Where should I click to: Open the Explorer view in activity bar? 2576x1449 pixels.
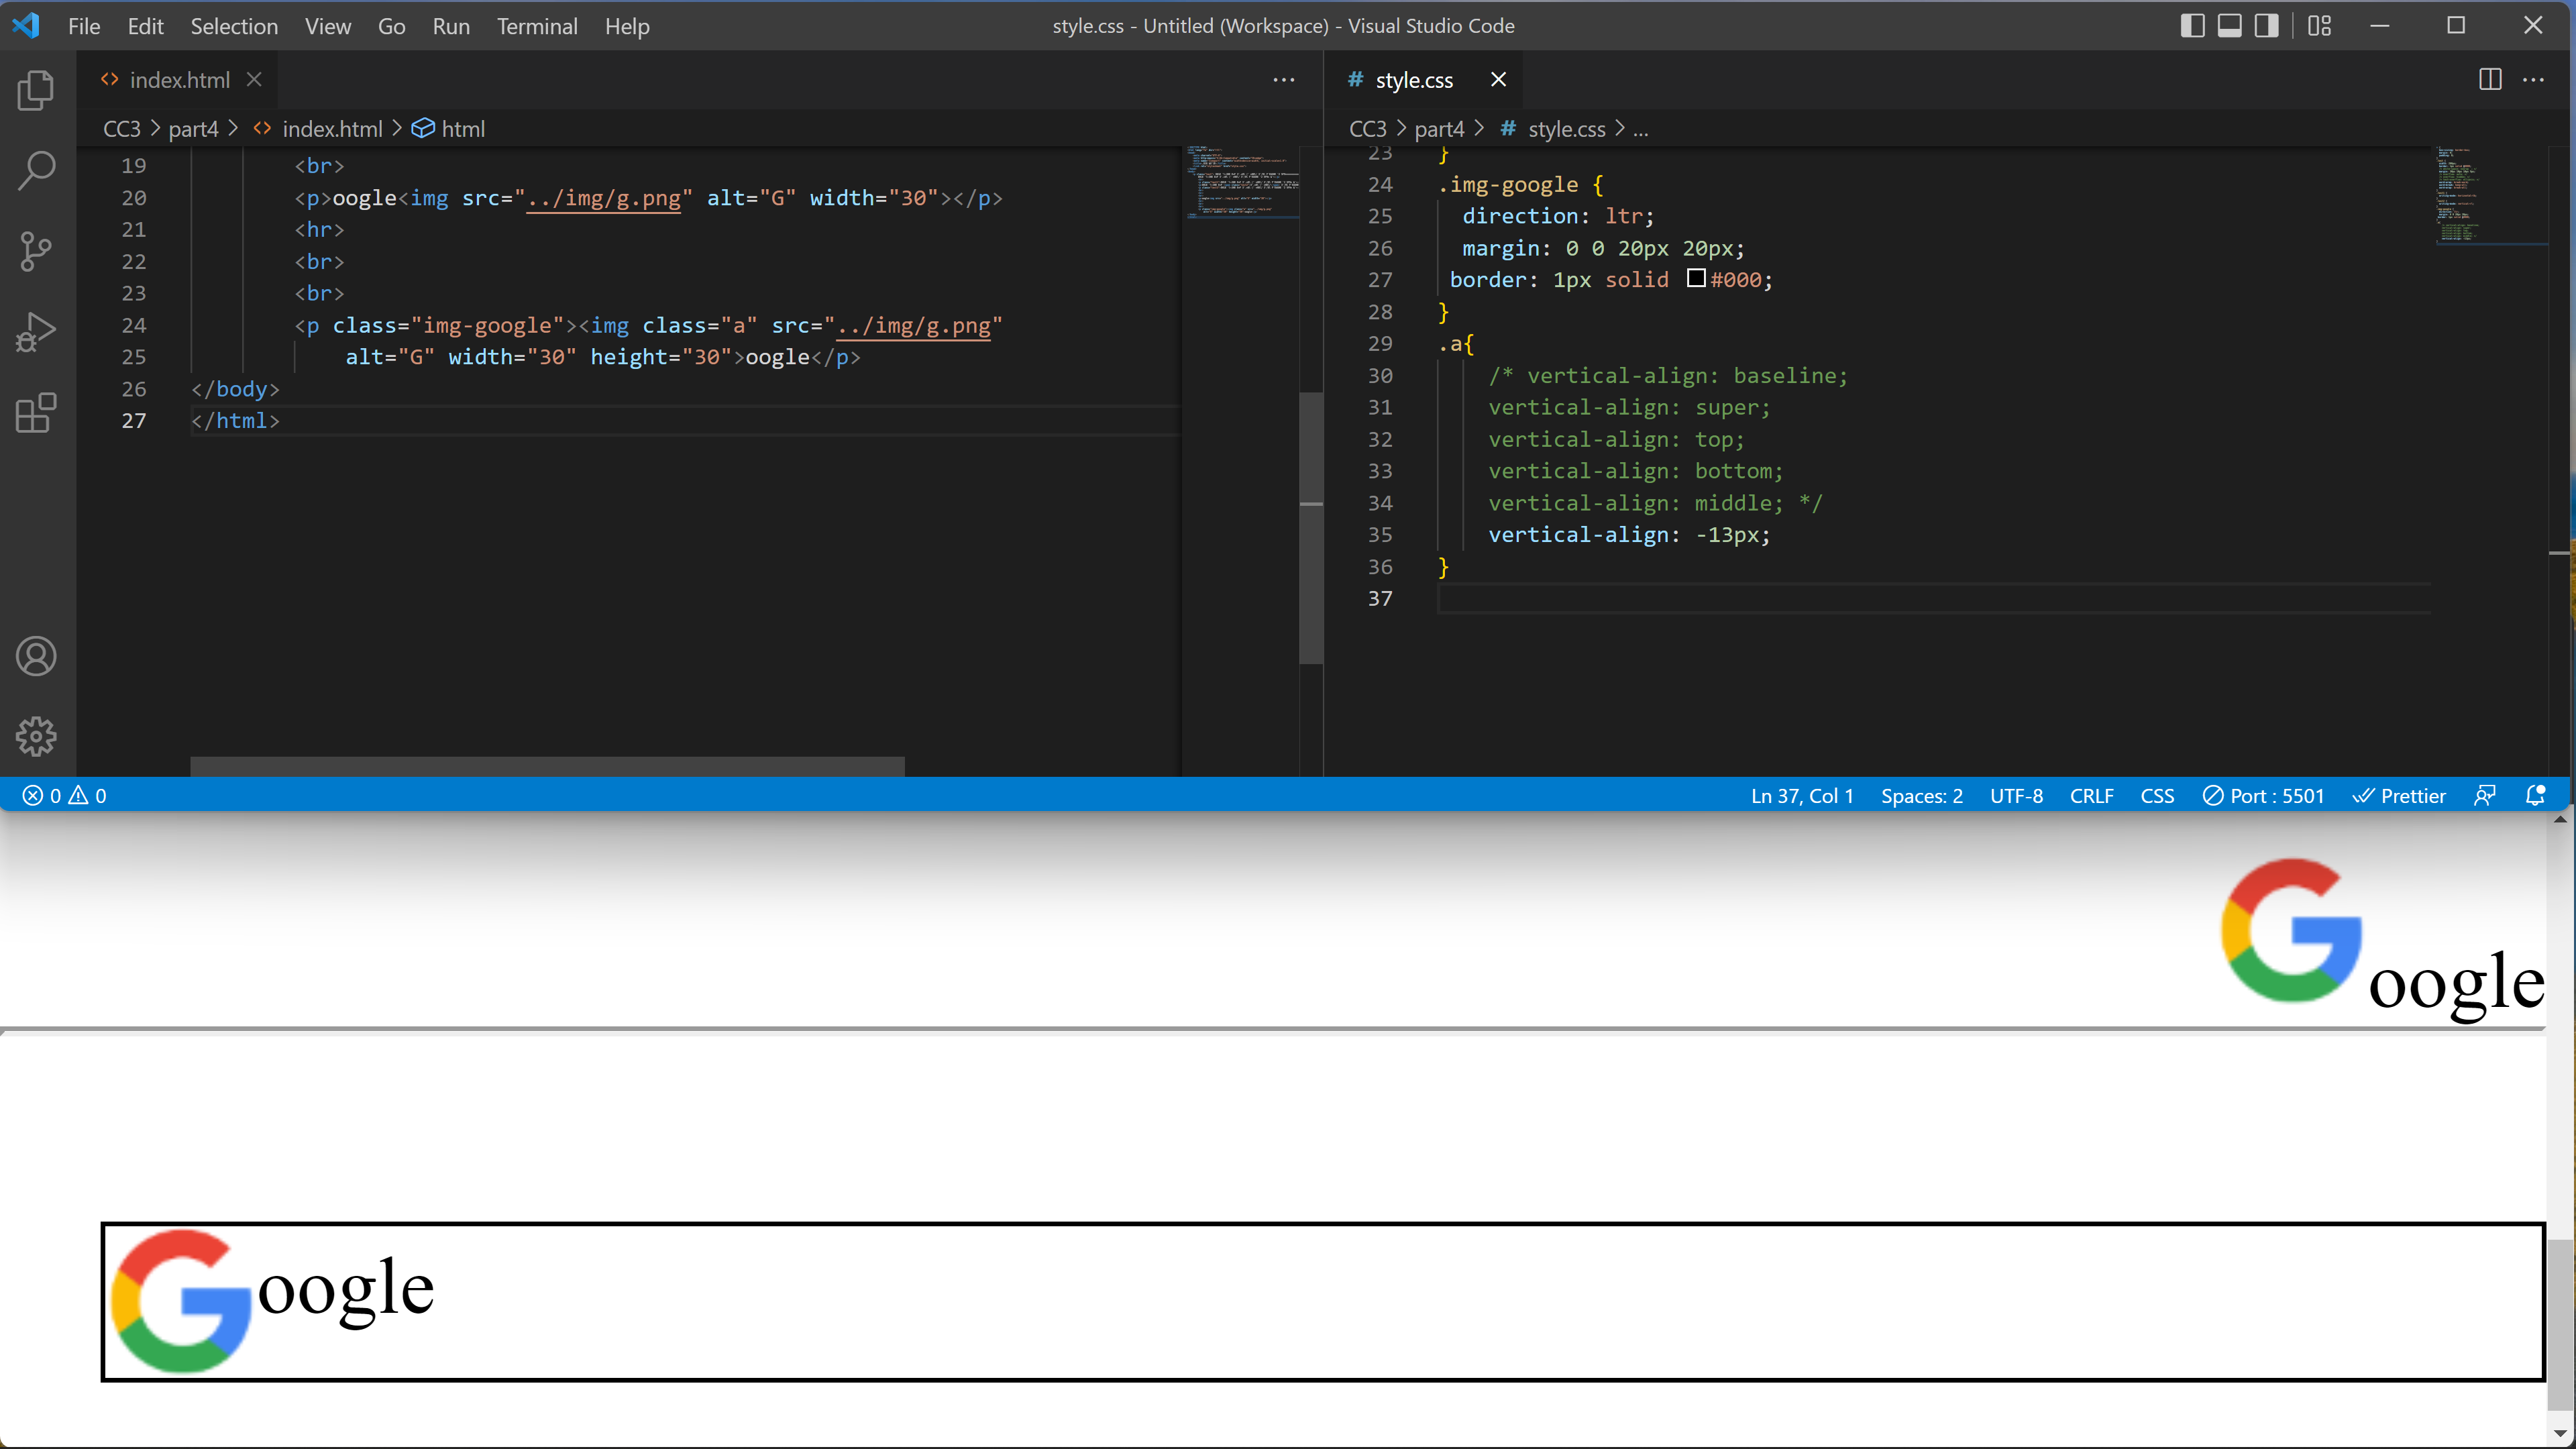pyautogui.click(x=36, y=90)
